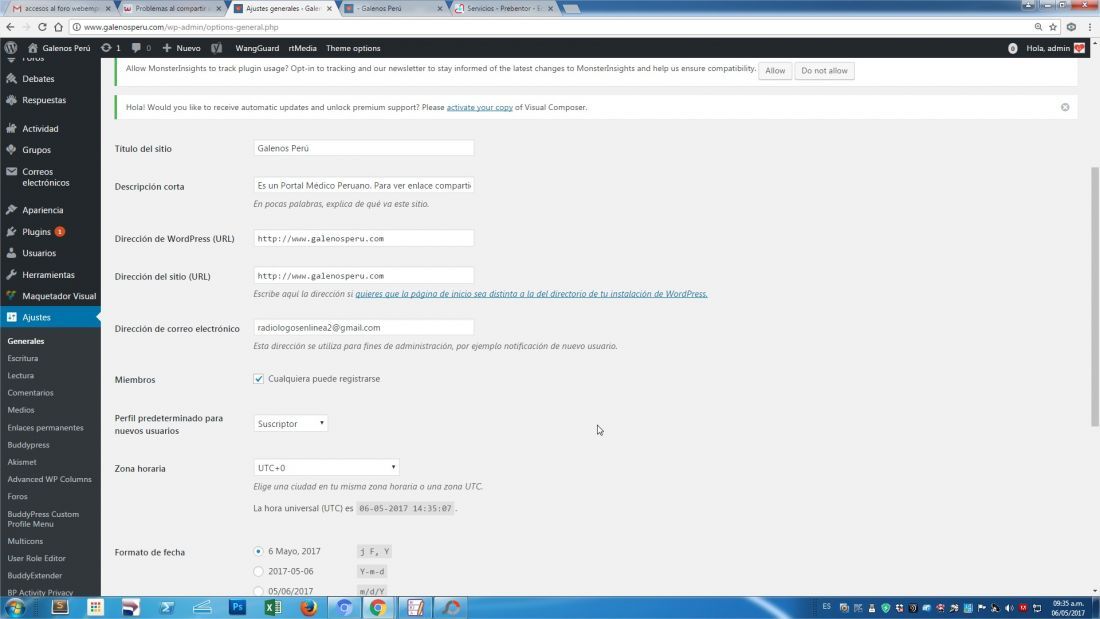Open the Hola, admin account menu
The image size is (1100, 619).
[x=1055, y=48]
